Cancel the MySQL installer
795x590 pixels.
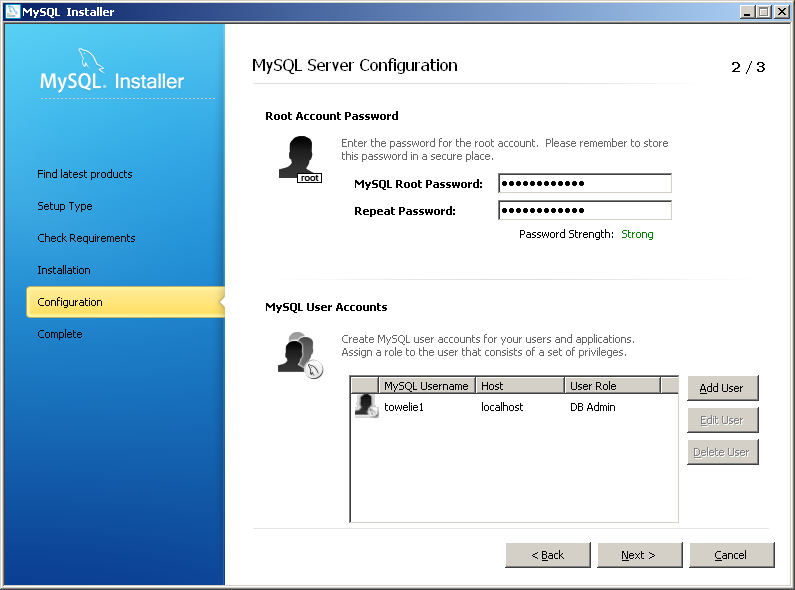coord(732,555)
